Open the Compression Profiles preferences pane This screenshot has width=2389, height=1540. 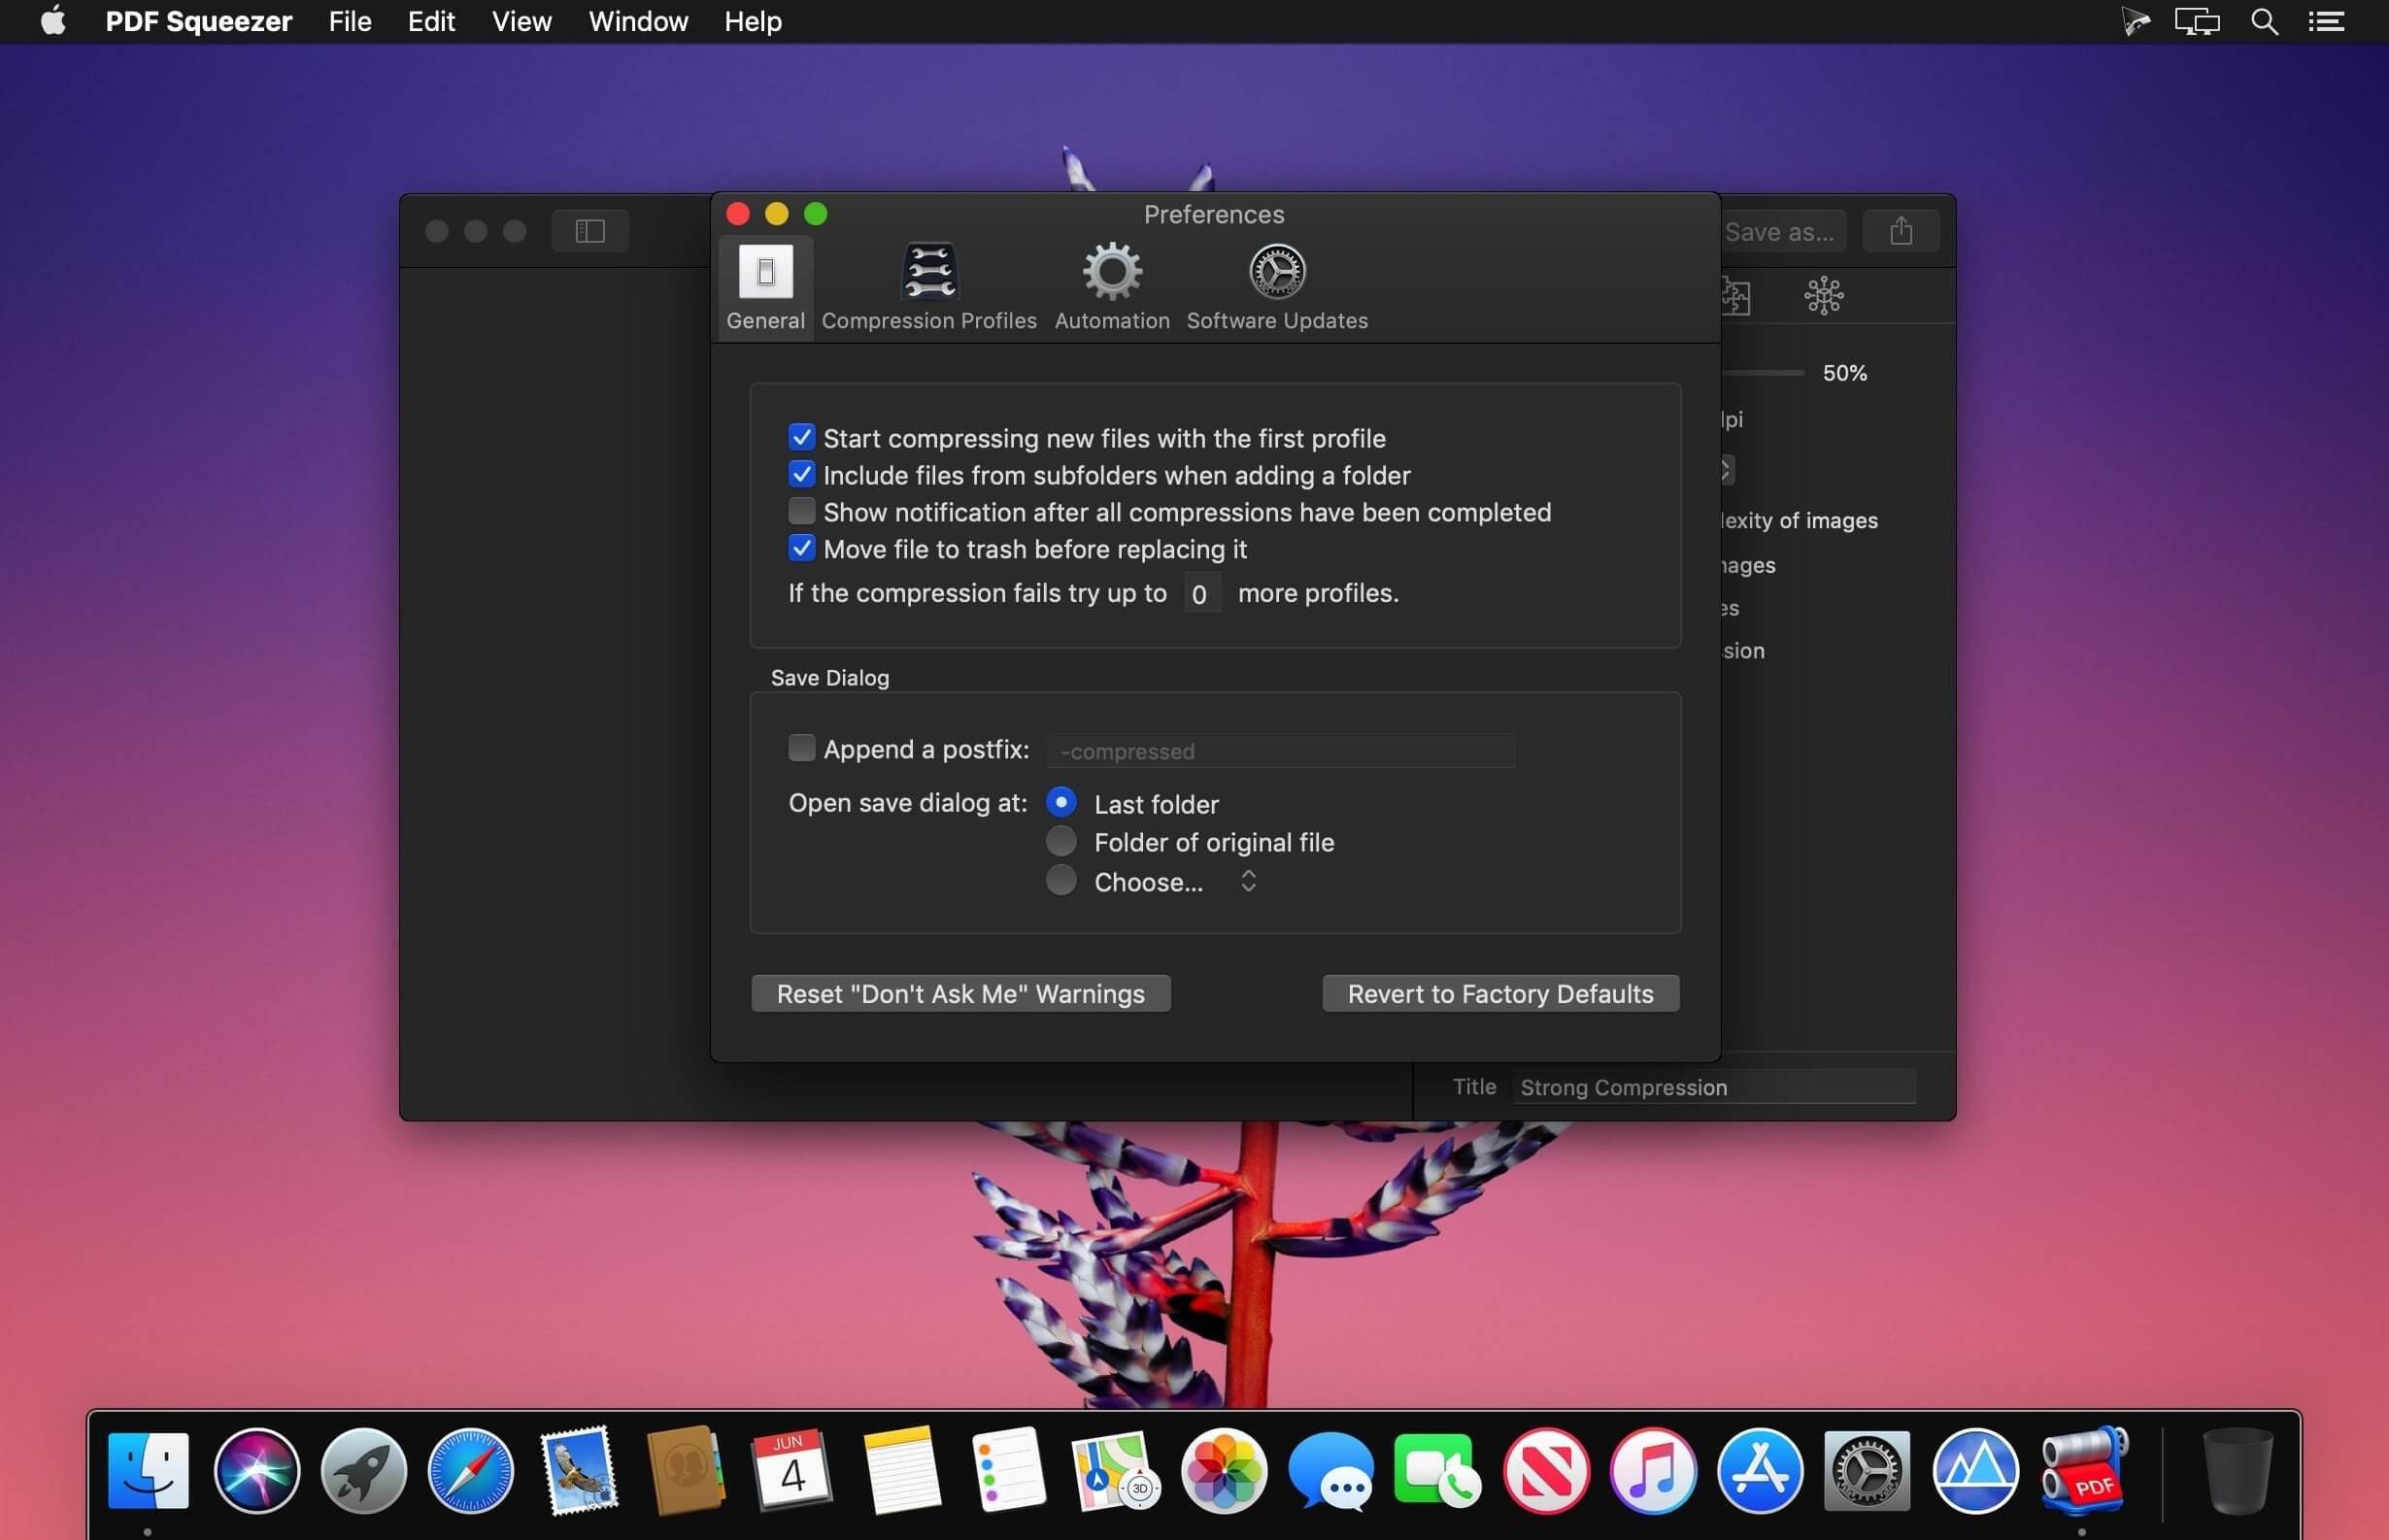(929, 285)
